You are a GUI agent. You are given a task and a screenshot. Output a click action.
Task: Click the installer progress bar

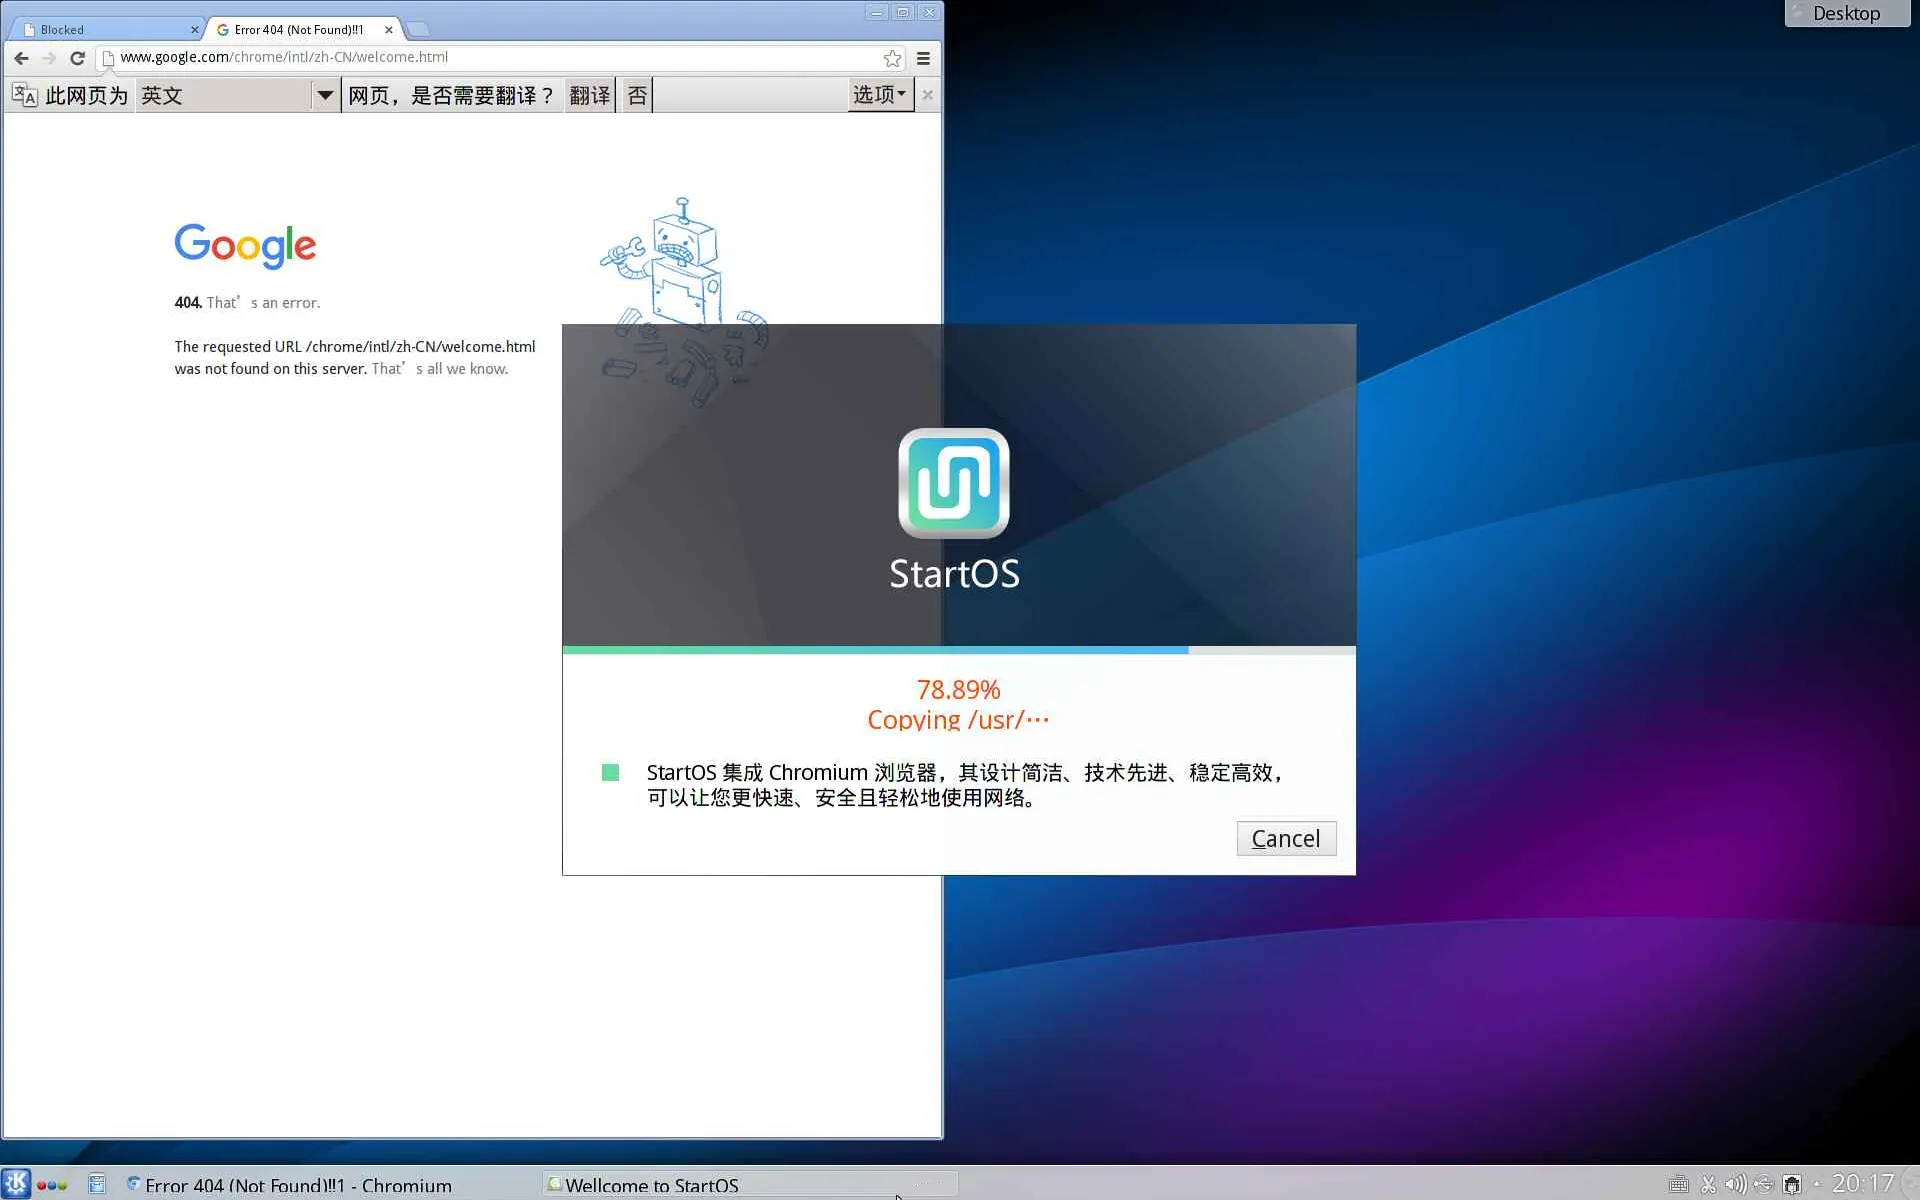point(958,650)
